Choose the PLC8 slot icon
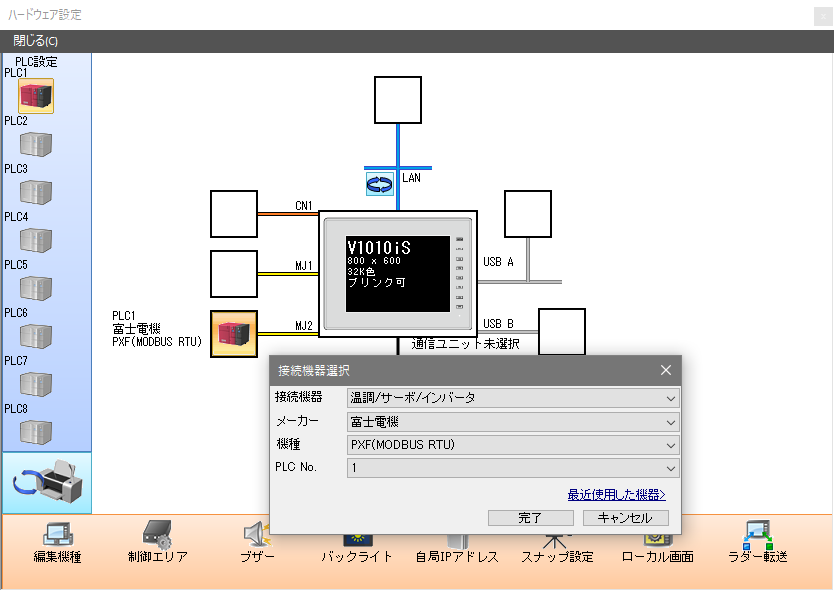834x591 pixels. pyautogui.click(x=36, y=432)
